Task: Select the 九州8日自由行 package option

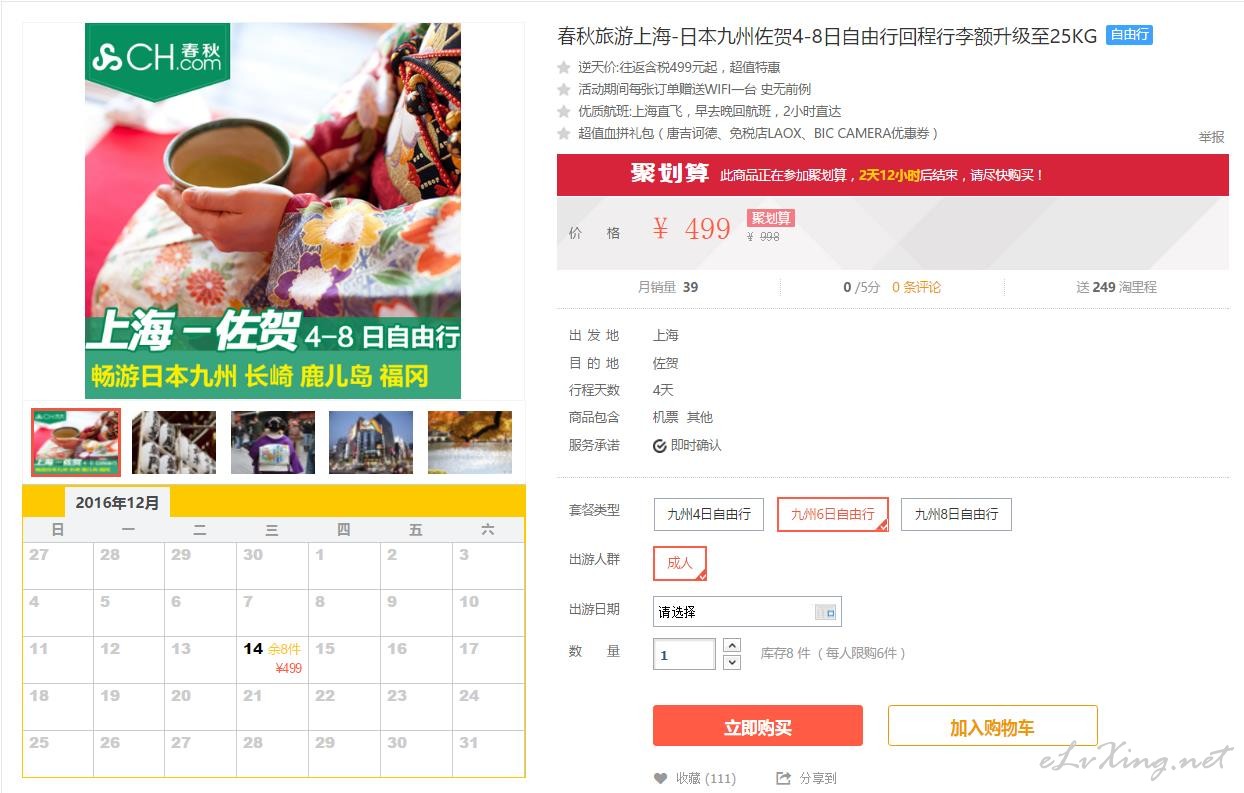Action: point(956,514)
